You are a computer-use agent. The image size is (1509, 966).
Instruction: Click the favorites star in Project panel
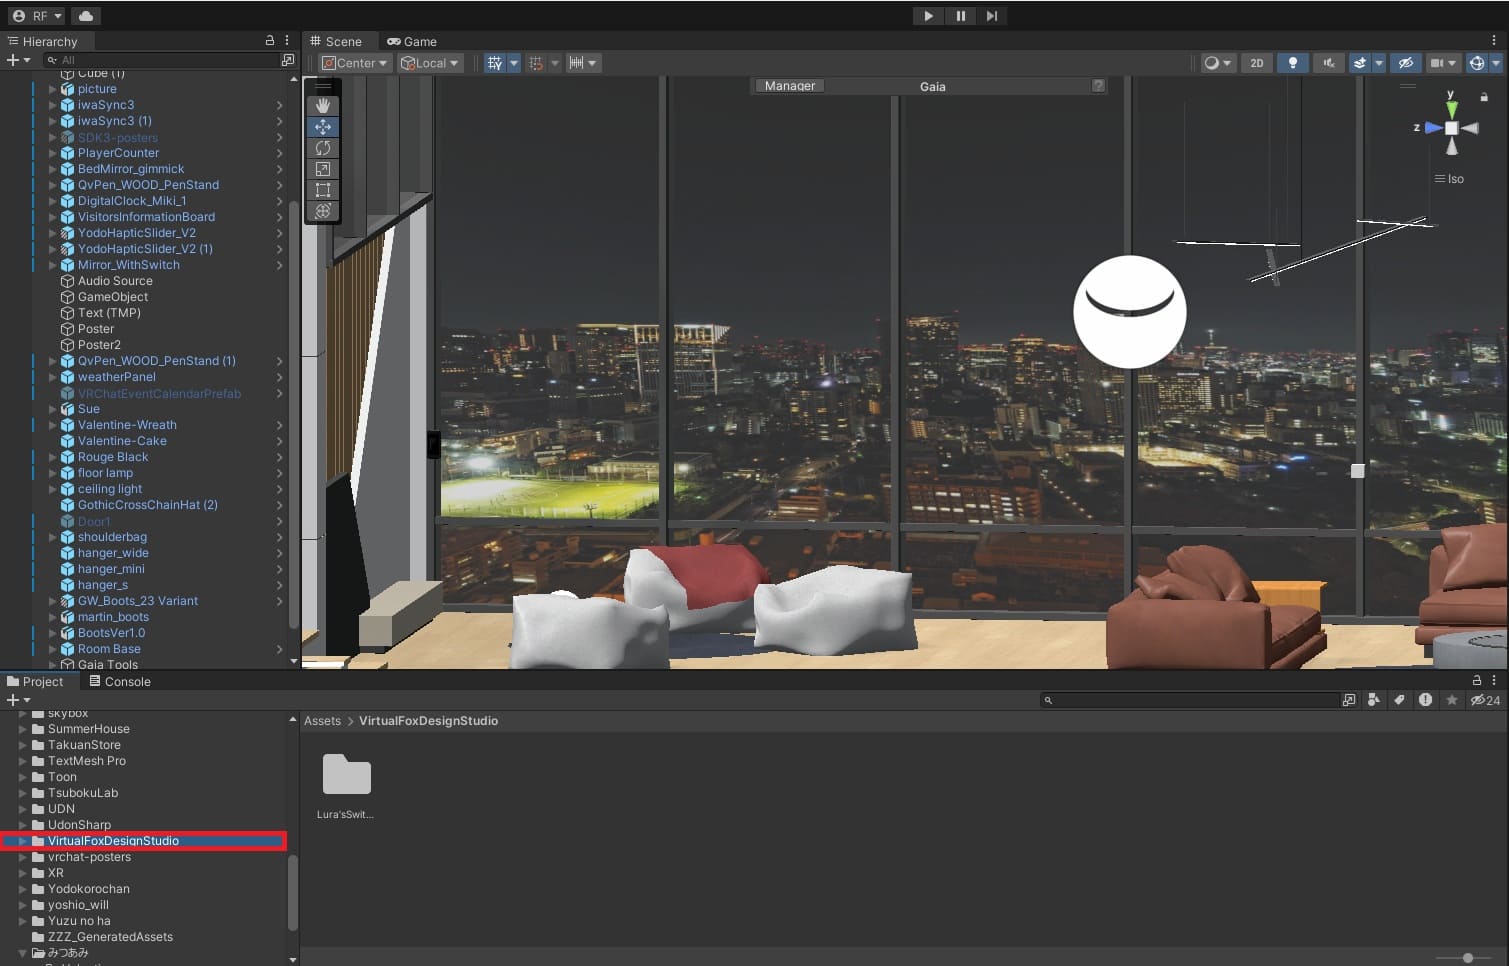pos(1451,700)
